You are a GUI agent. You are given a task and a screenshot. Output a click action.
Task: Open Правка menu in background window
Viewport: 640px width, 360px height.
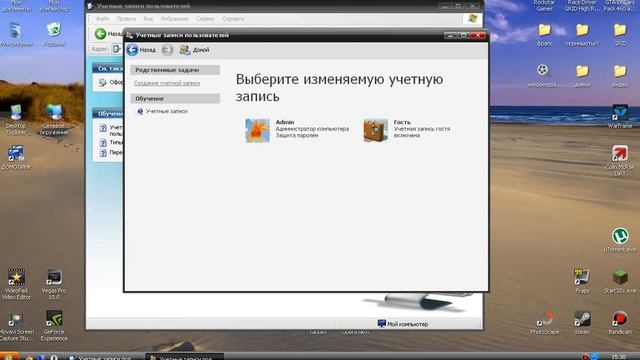pyautogui.click(x=126, y=19)
